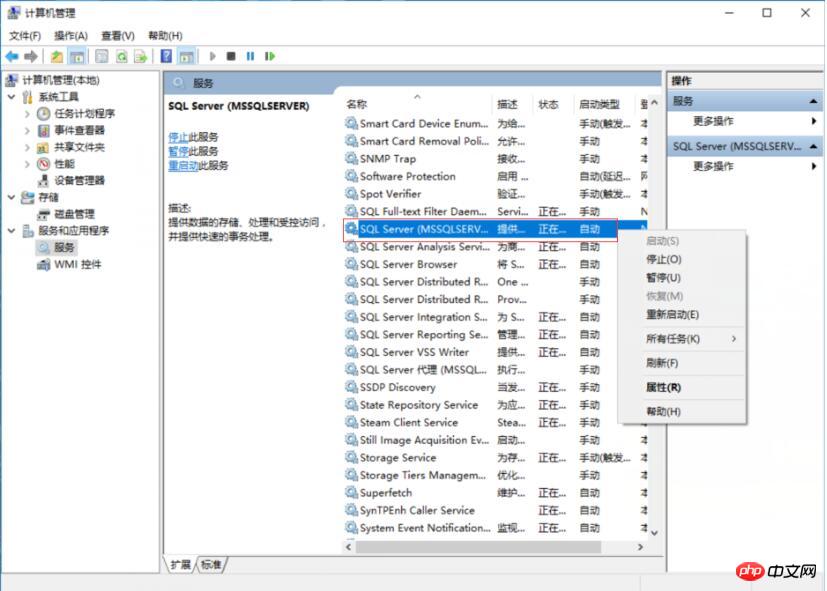
Task: Choose 属性(R) from the context menu
Action: coord(663,387)
